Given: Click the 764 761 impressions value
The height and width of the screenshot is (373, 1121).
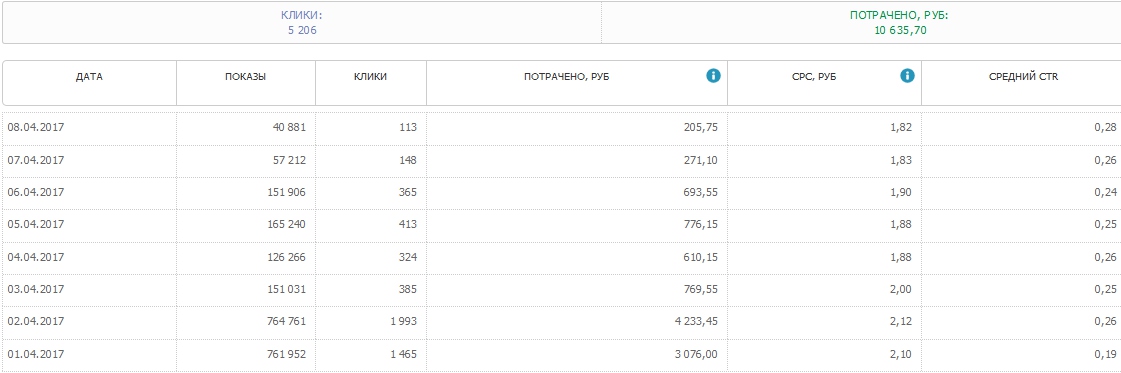Looking at the screenshot, I should point(285,322).
